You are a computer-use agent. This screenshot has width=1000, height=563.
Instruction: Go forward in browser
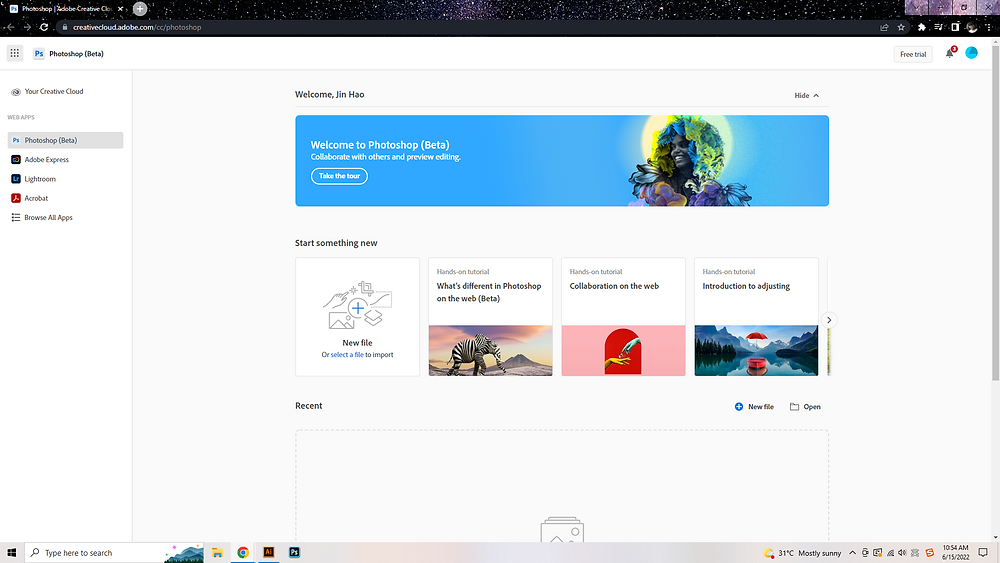click(x=27, y=27)
